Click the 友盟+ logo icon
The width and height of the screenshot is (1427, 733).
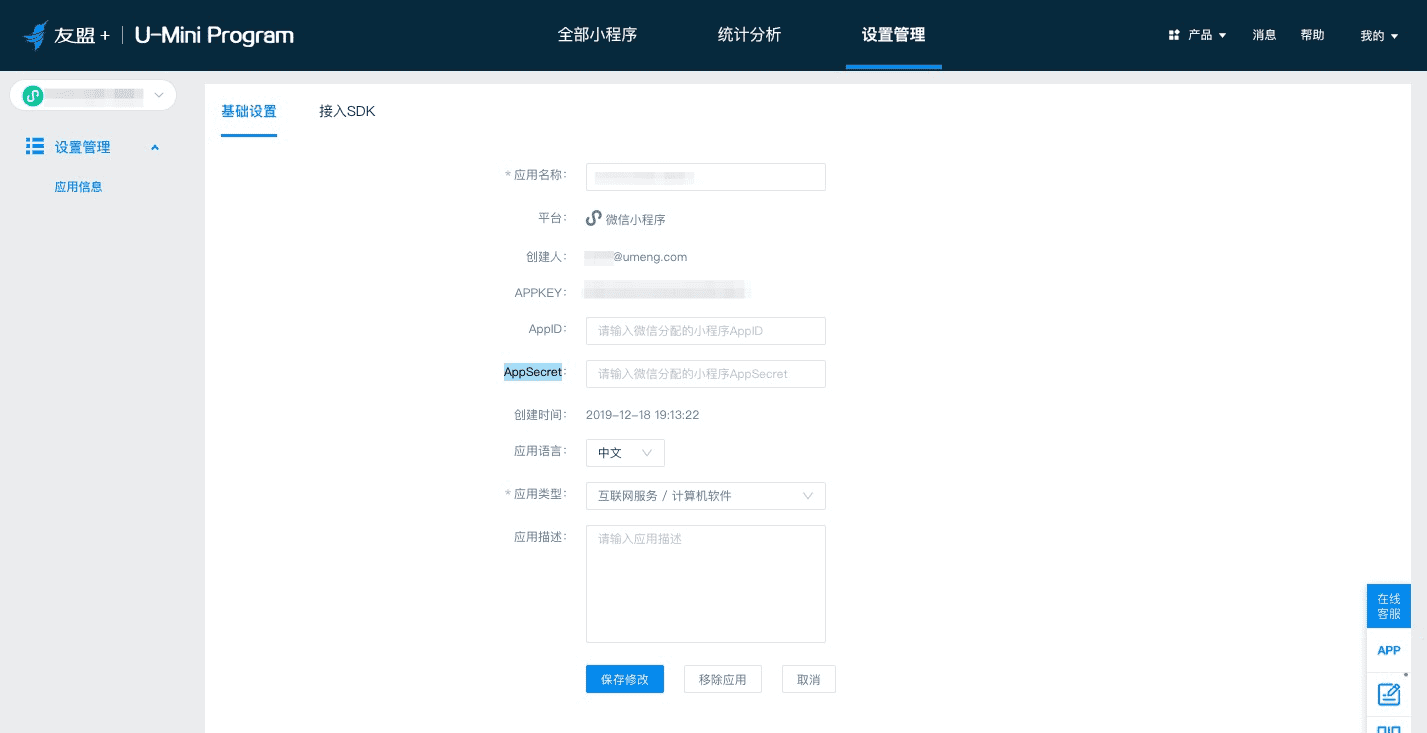click(x=36, y=35)
